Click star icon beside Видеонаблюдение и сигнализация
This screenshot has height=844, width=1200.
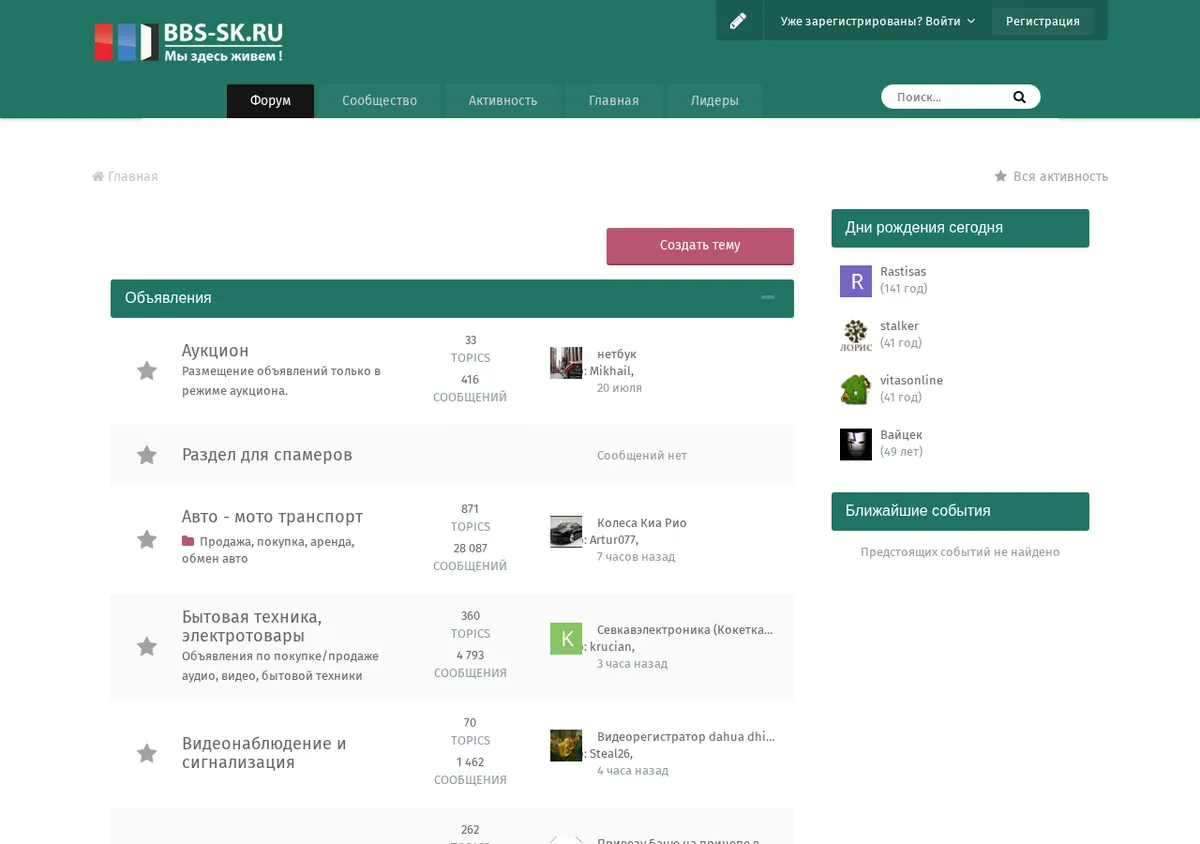point(147,754)
